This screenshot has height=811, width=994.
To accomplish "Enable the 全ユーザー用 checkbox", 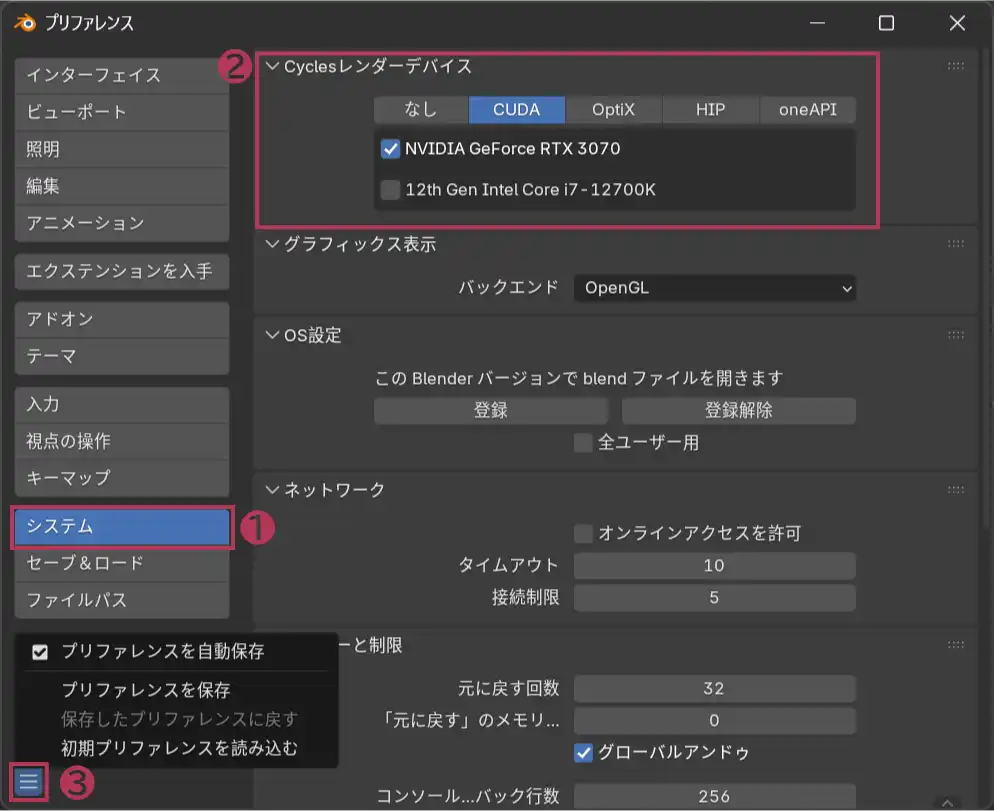I will tap(584, 442).
